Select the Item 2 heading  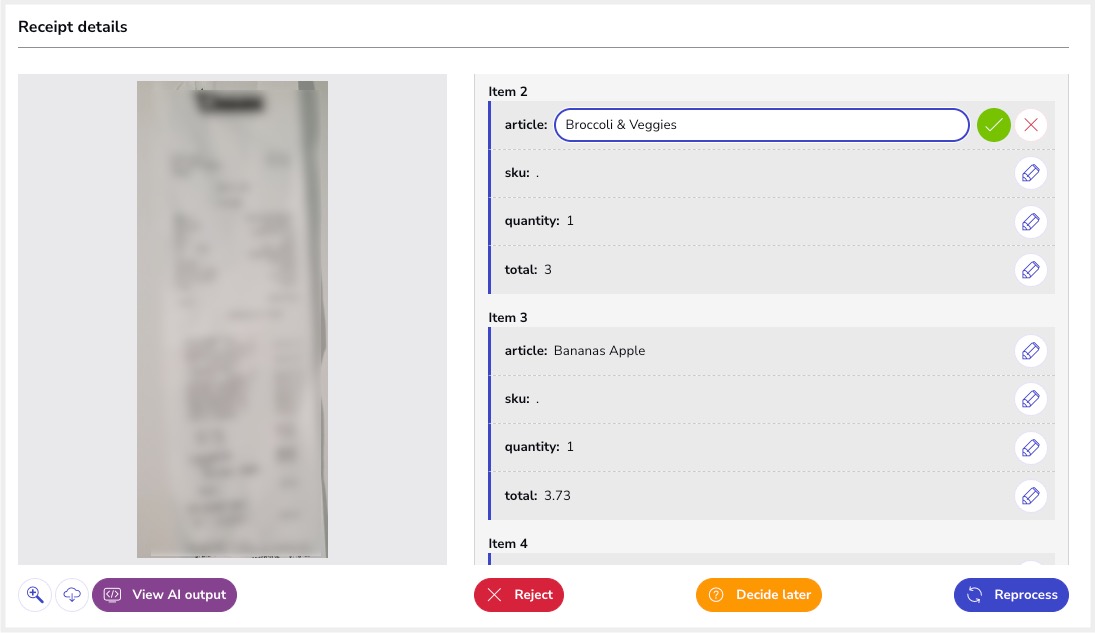coord(508,92)
